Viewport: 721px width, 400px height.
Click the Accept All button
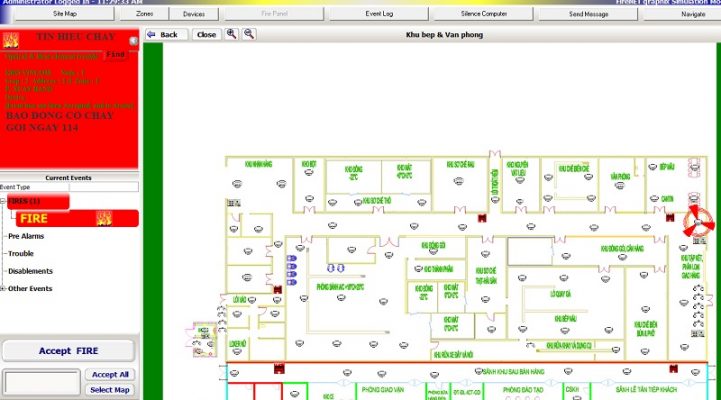click(110, 374)
